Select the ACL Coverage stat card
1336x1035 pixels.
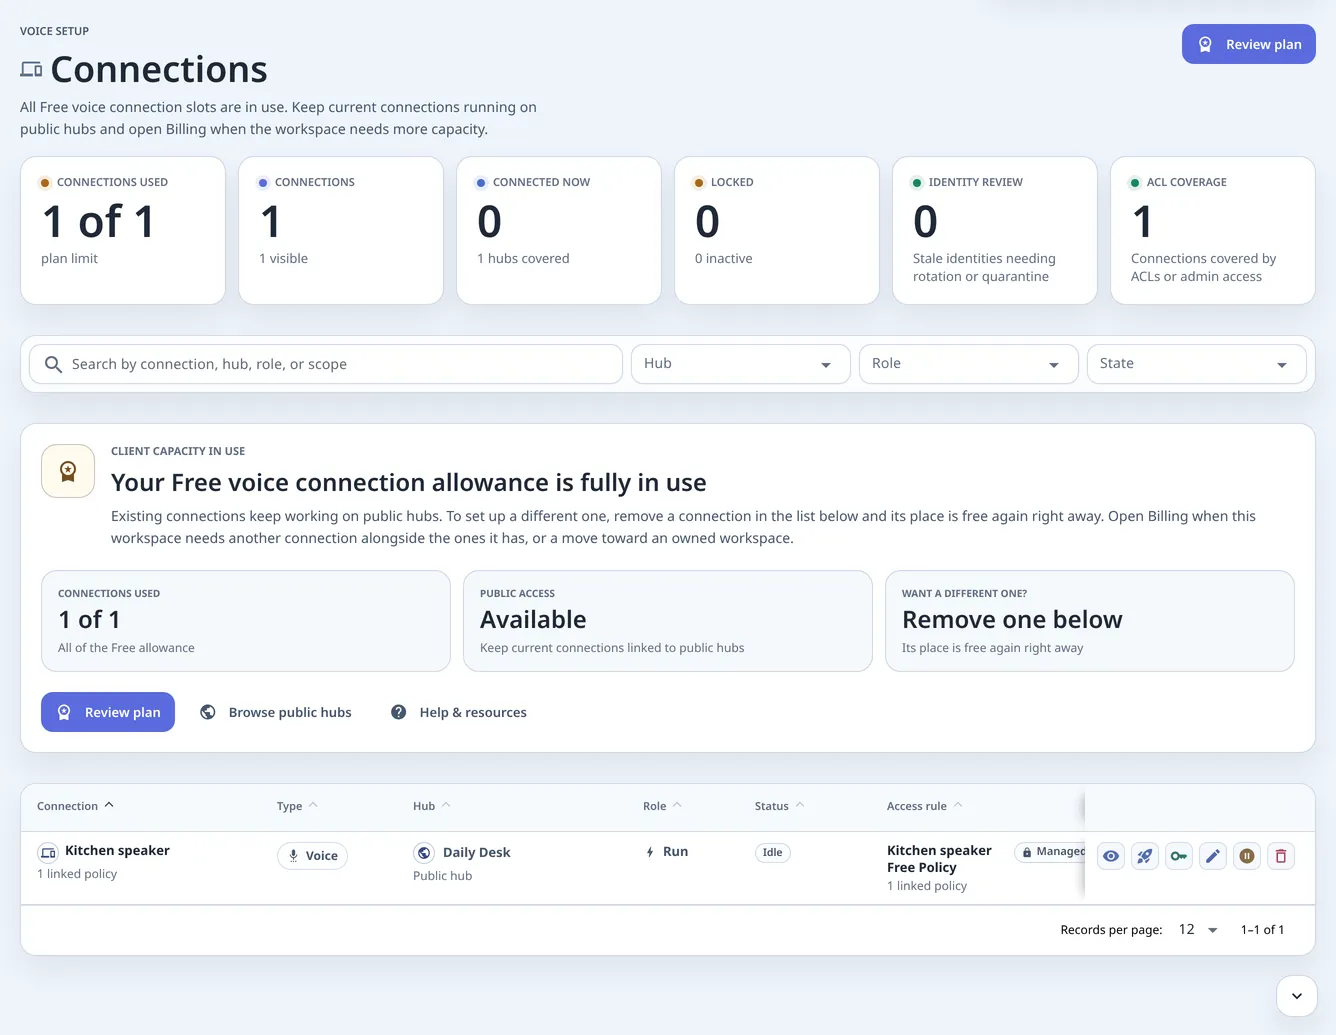tap(1213, 230)
